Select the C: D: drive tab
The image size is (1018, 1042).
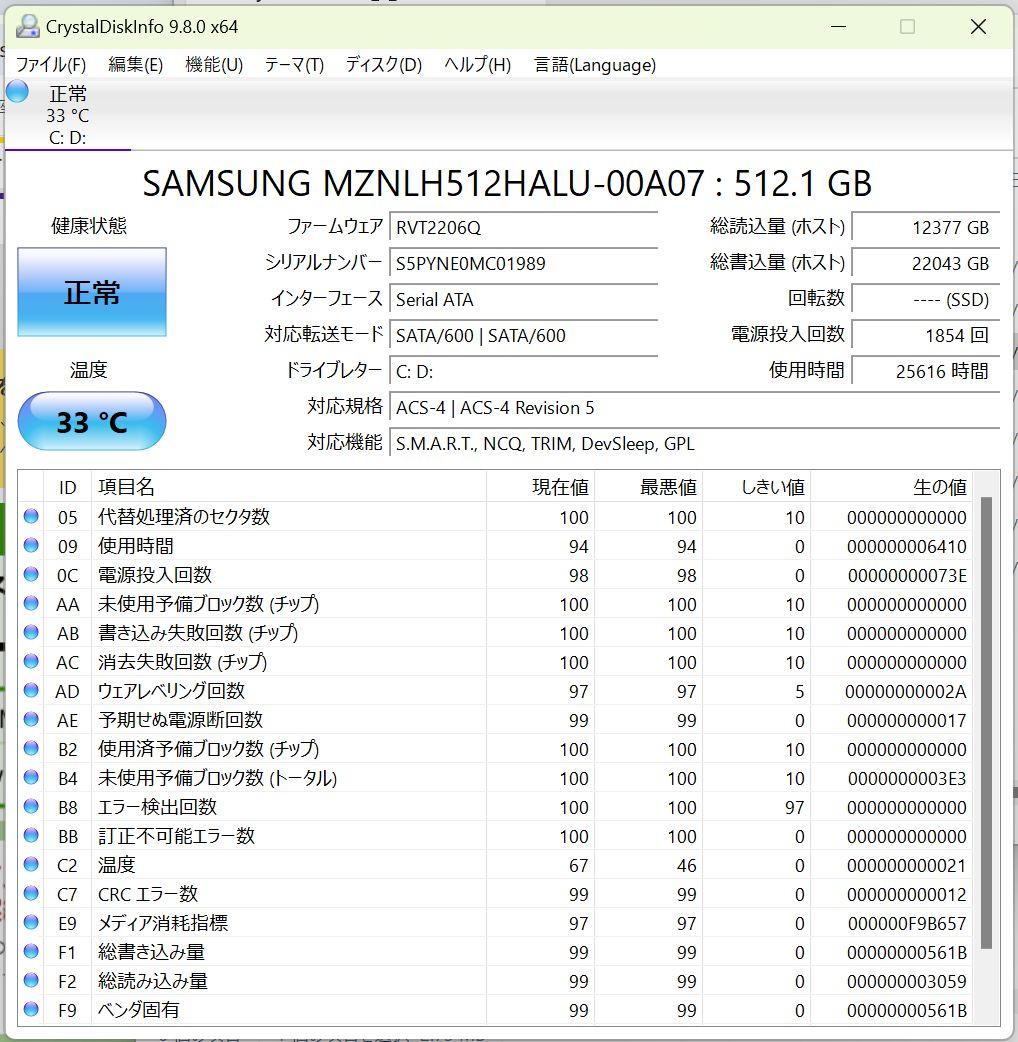coord(66,138)
